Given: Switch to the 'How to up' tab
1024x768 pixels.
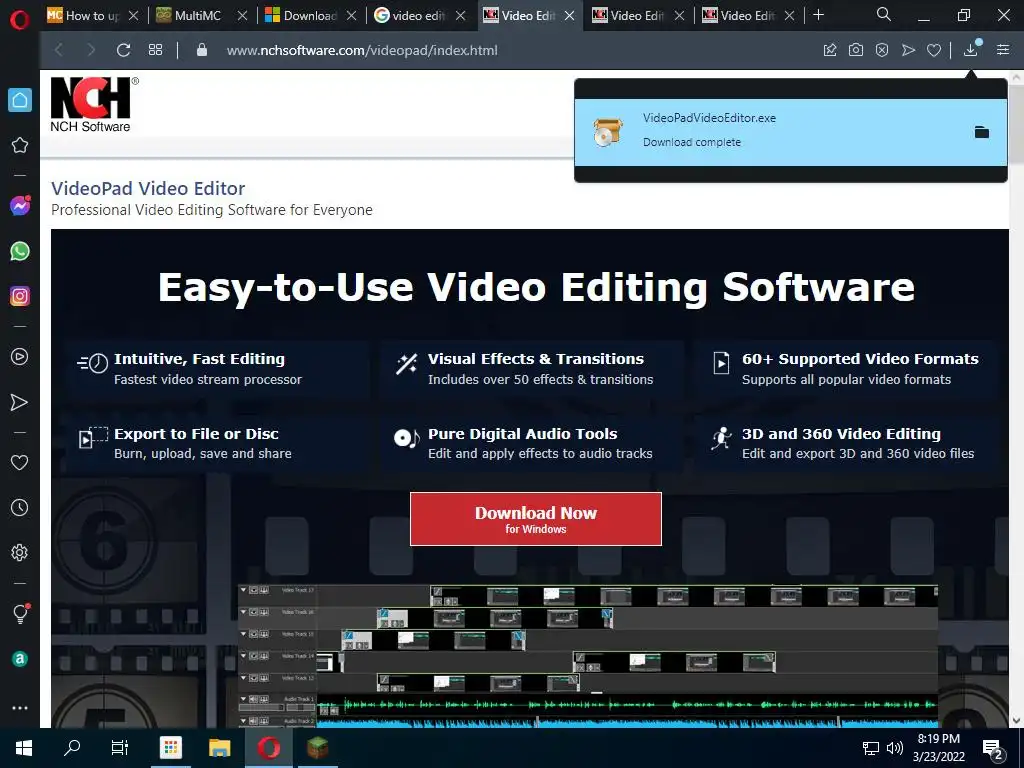Looking at the screenshot, I should pos(93,15).
